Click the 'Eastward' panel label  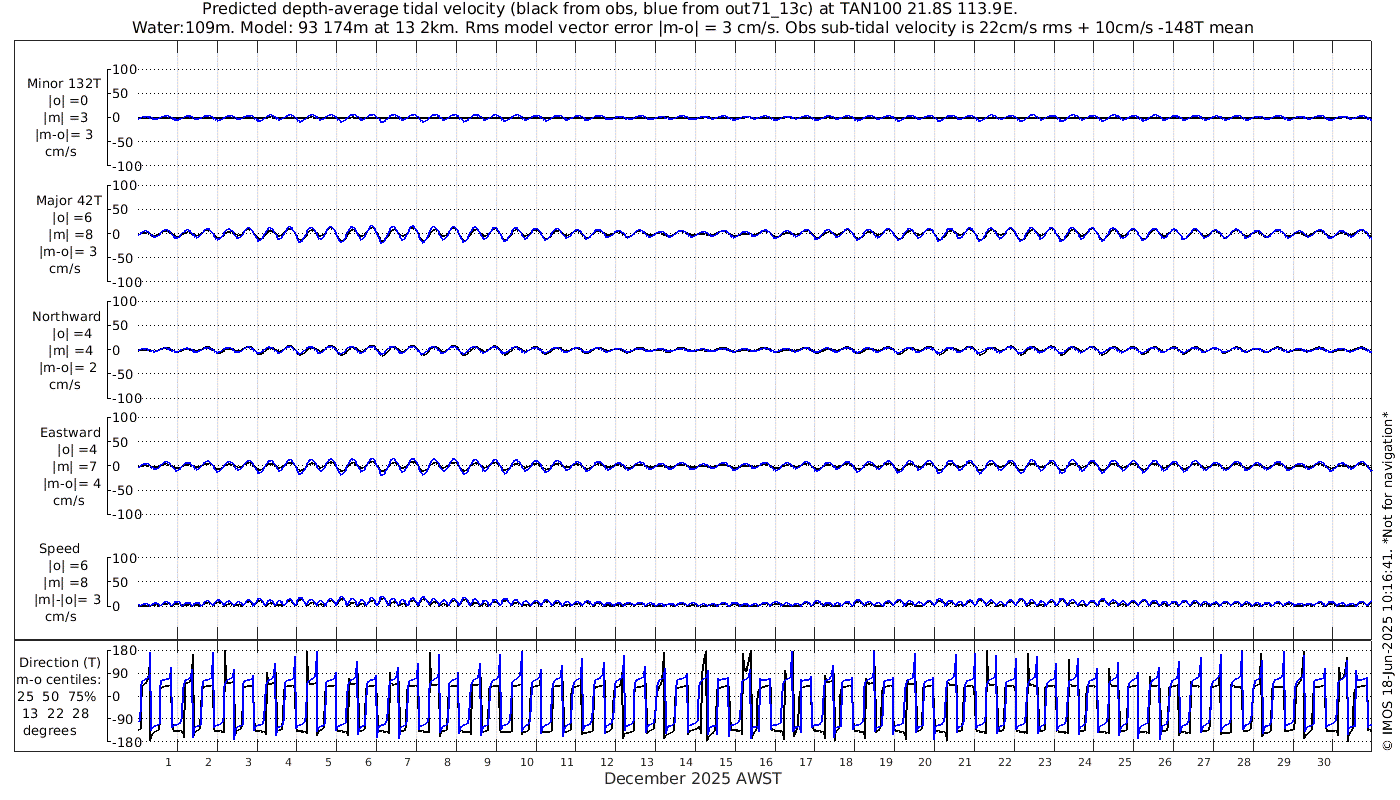click(x=70, y=432)
